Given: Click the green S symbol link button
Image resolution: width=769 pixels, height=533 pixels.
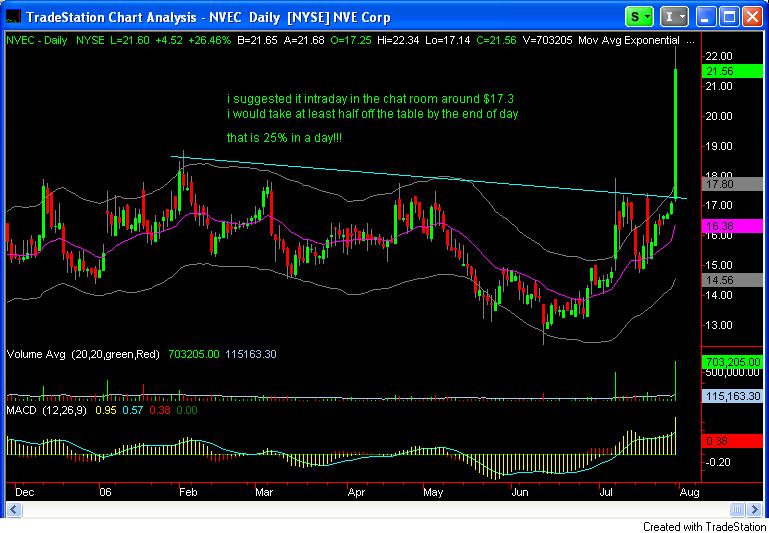Looking at the screenshot, I should click(640, 17).
